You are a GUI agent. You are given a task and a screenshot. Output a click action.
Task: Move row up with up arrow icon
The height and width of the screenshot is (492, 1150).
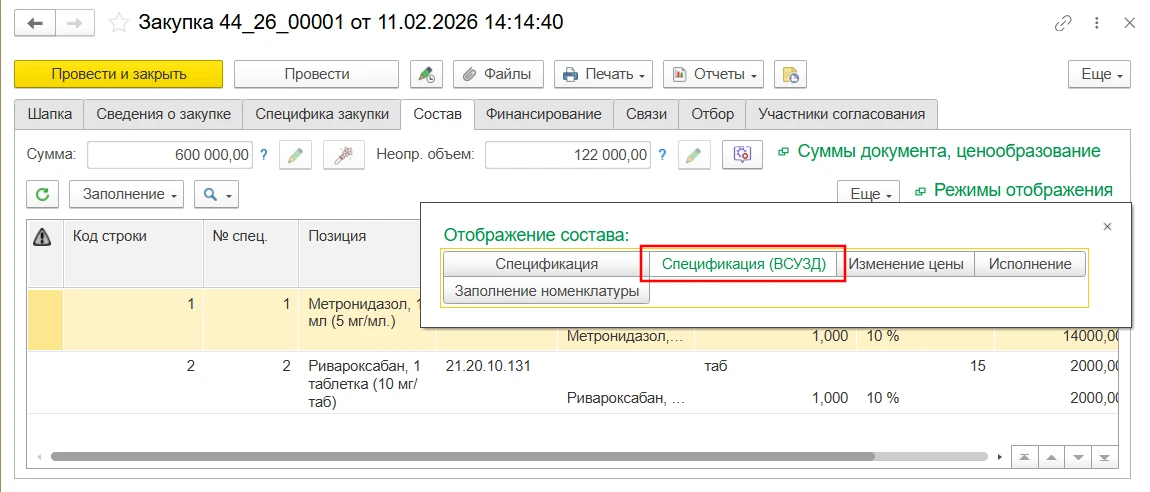(x=1051, y=457)
